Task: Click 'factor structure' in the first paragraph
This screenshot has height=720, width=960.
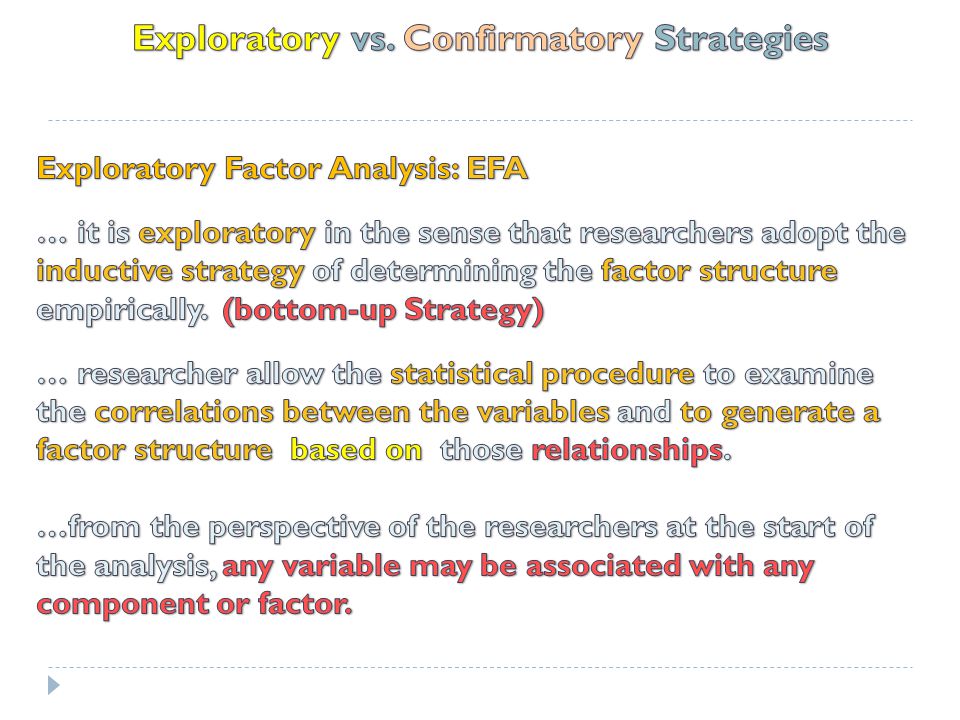Action: (719, 272)
